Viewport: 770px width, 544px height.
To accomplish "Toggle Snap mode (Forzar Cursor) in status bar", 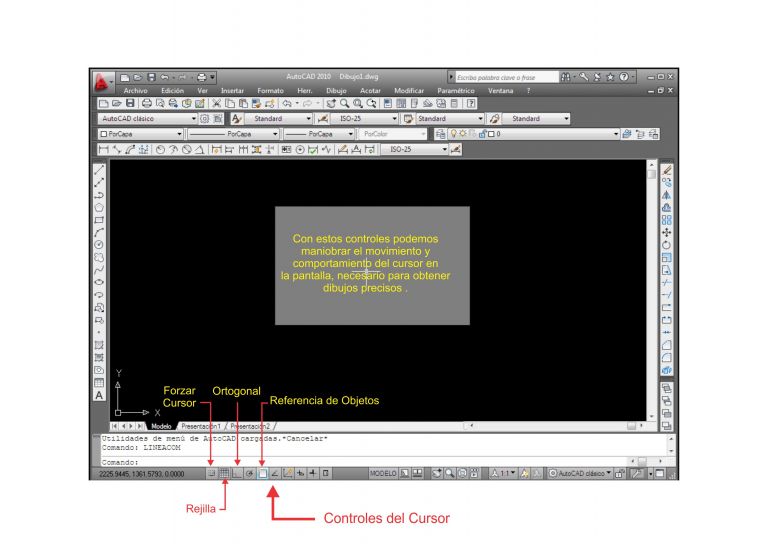I will tap(211, 474).
